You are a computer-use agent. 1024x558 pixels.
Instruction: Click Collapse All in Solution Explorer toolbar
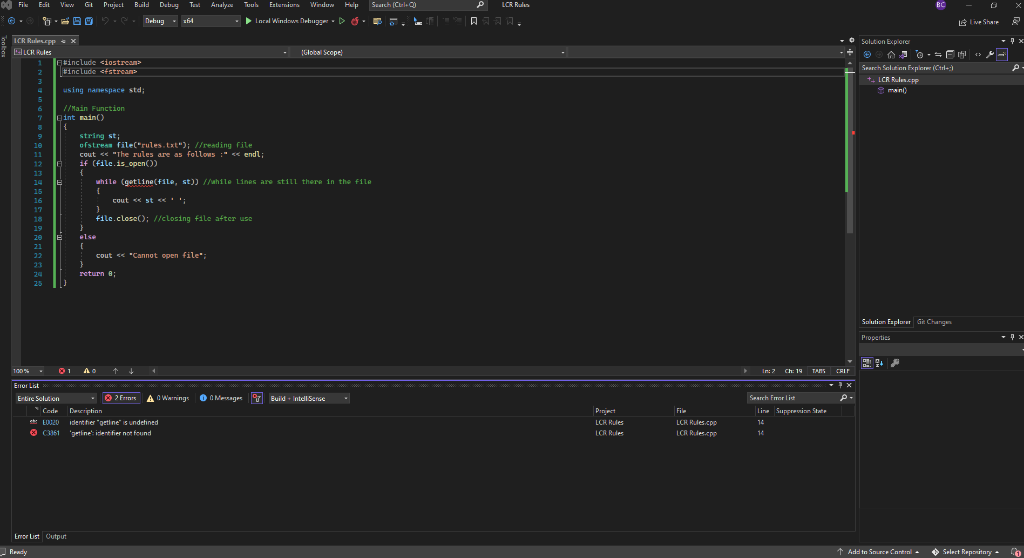tap(948, 54)
